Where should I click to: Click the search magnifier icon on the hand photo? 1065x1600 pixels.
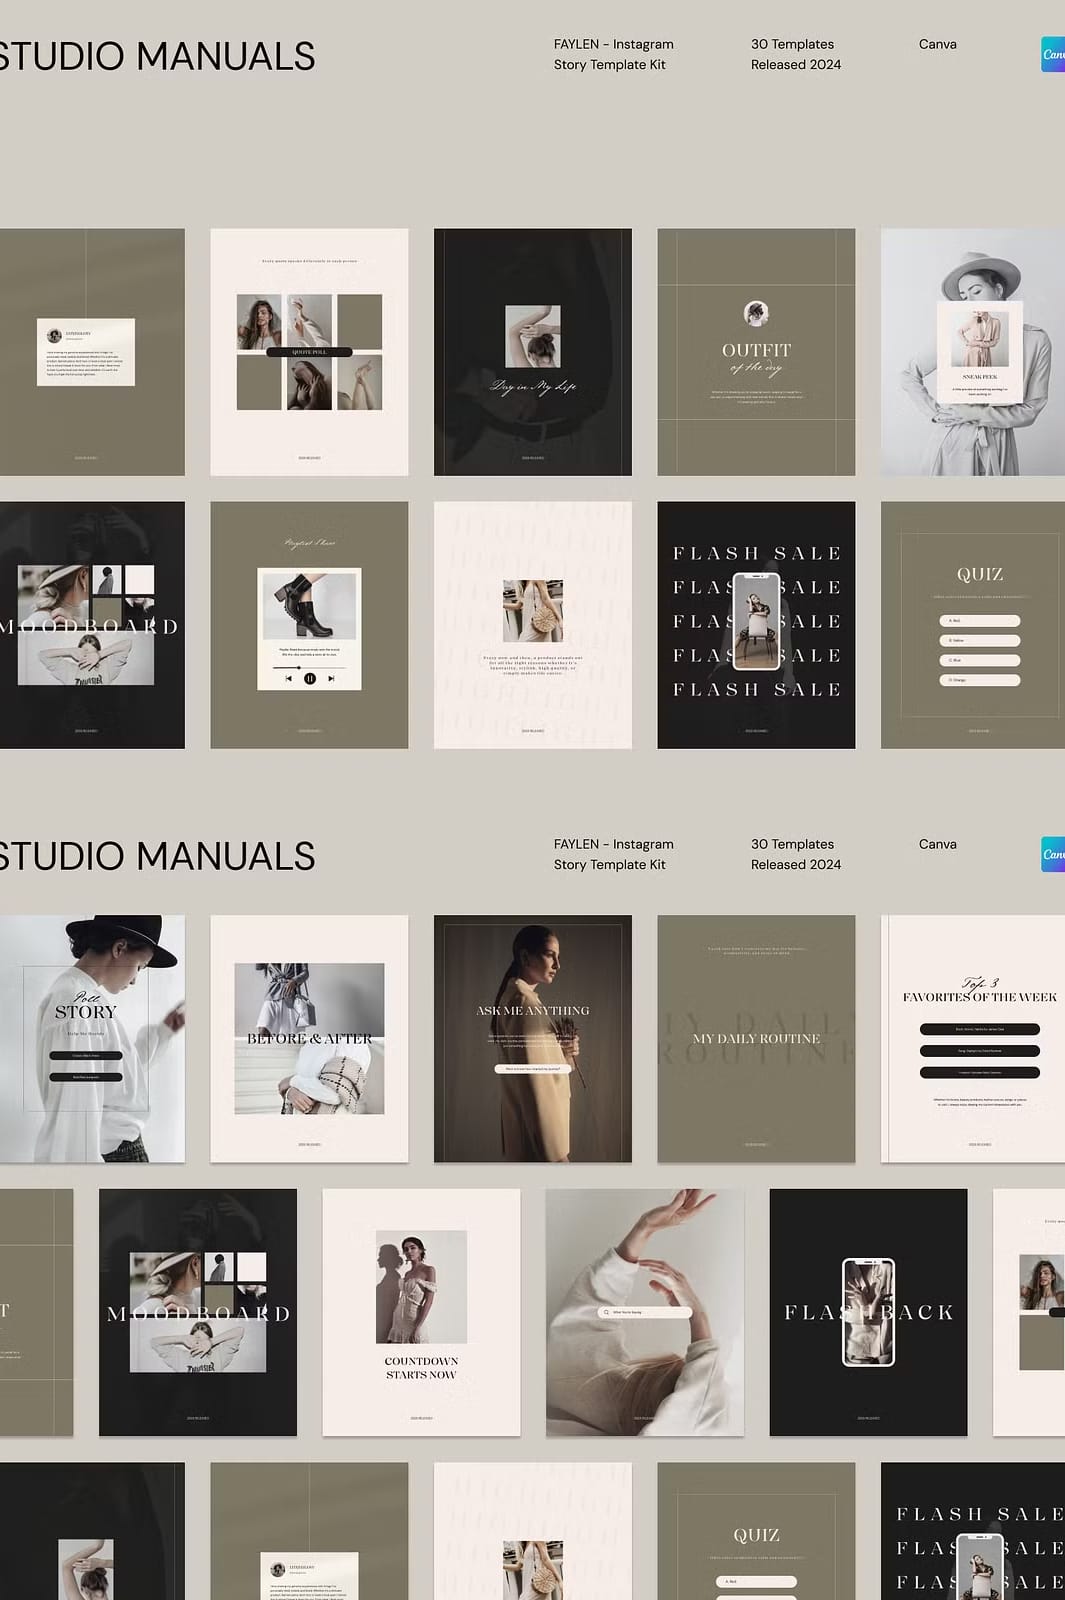click(606, 1312)
